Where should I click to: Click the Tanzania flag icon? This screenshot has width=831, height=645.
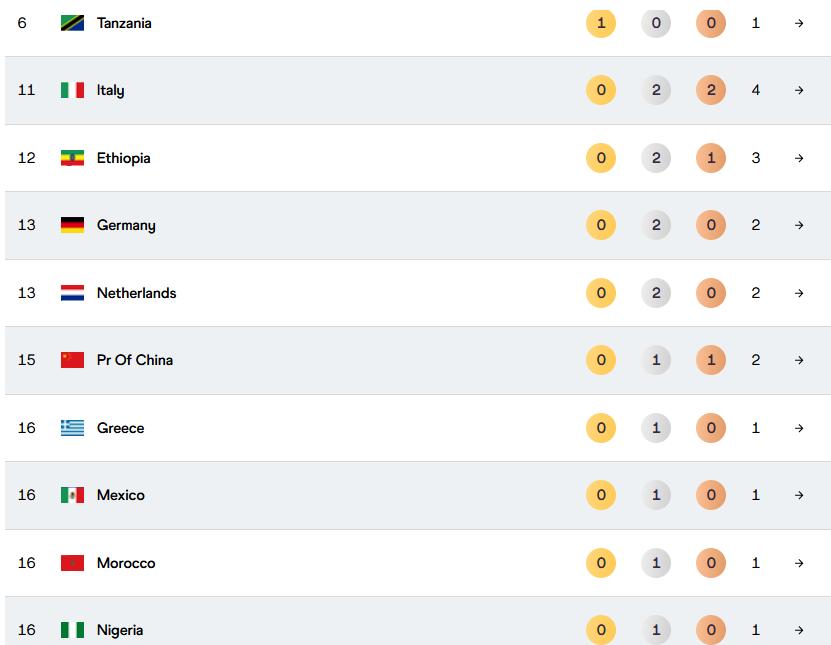72,23
